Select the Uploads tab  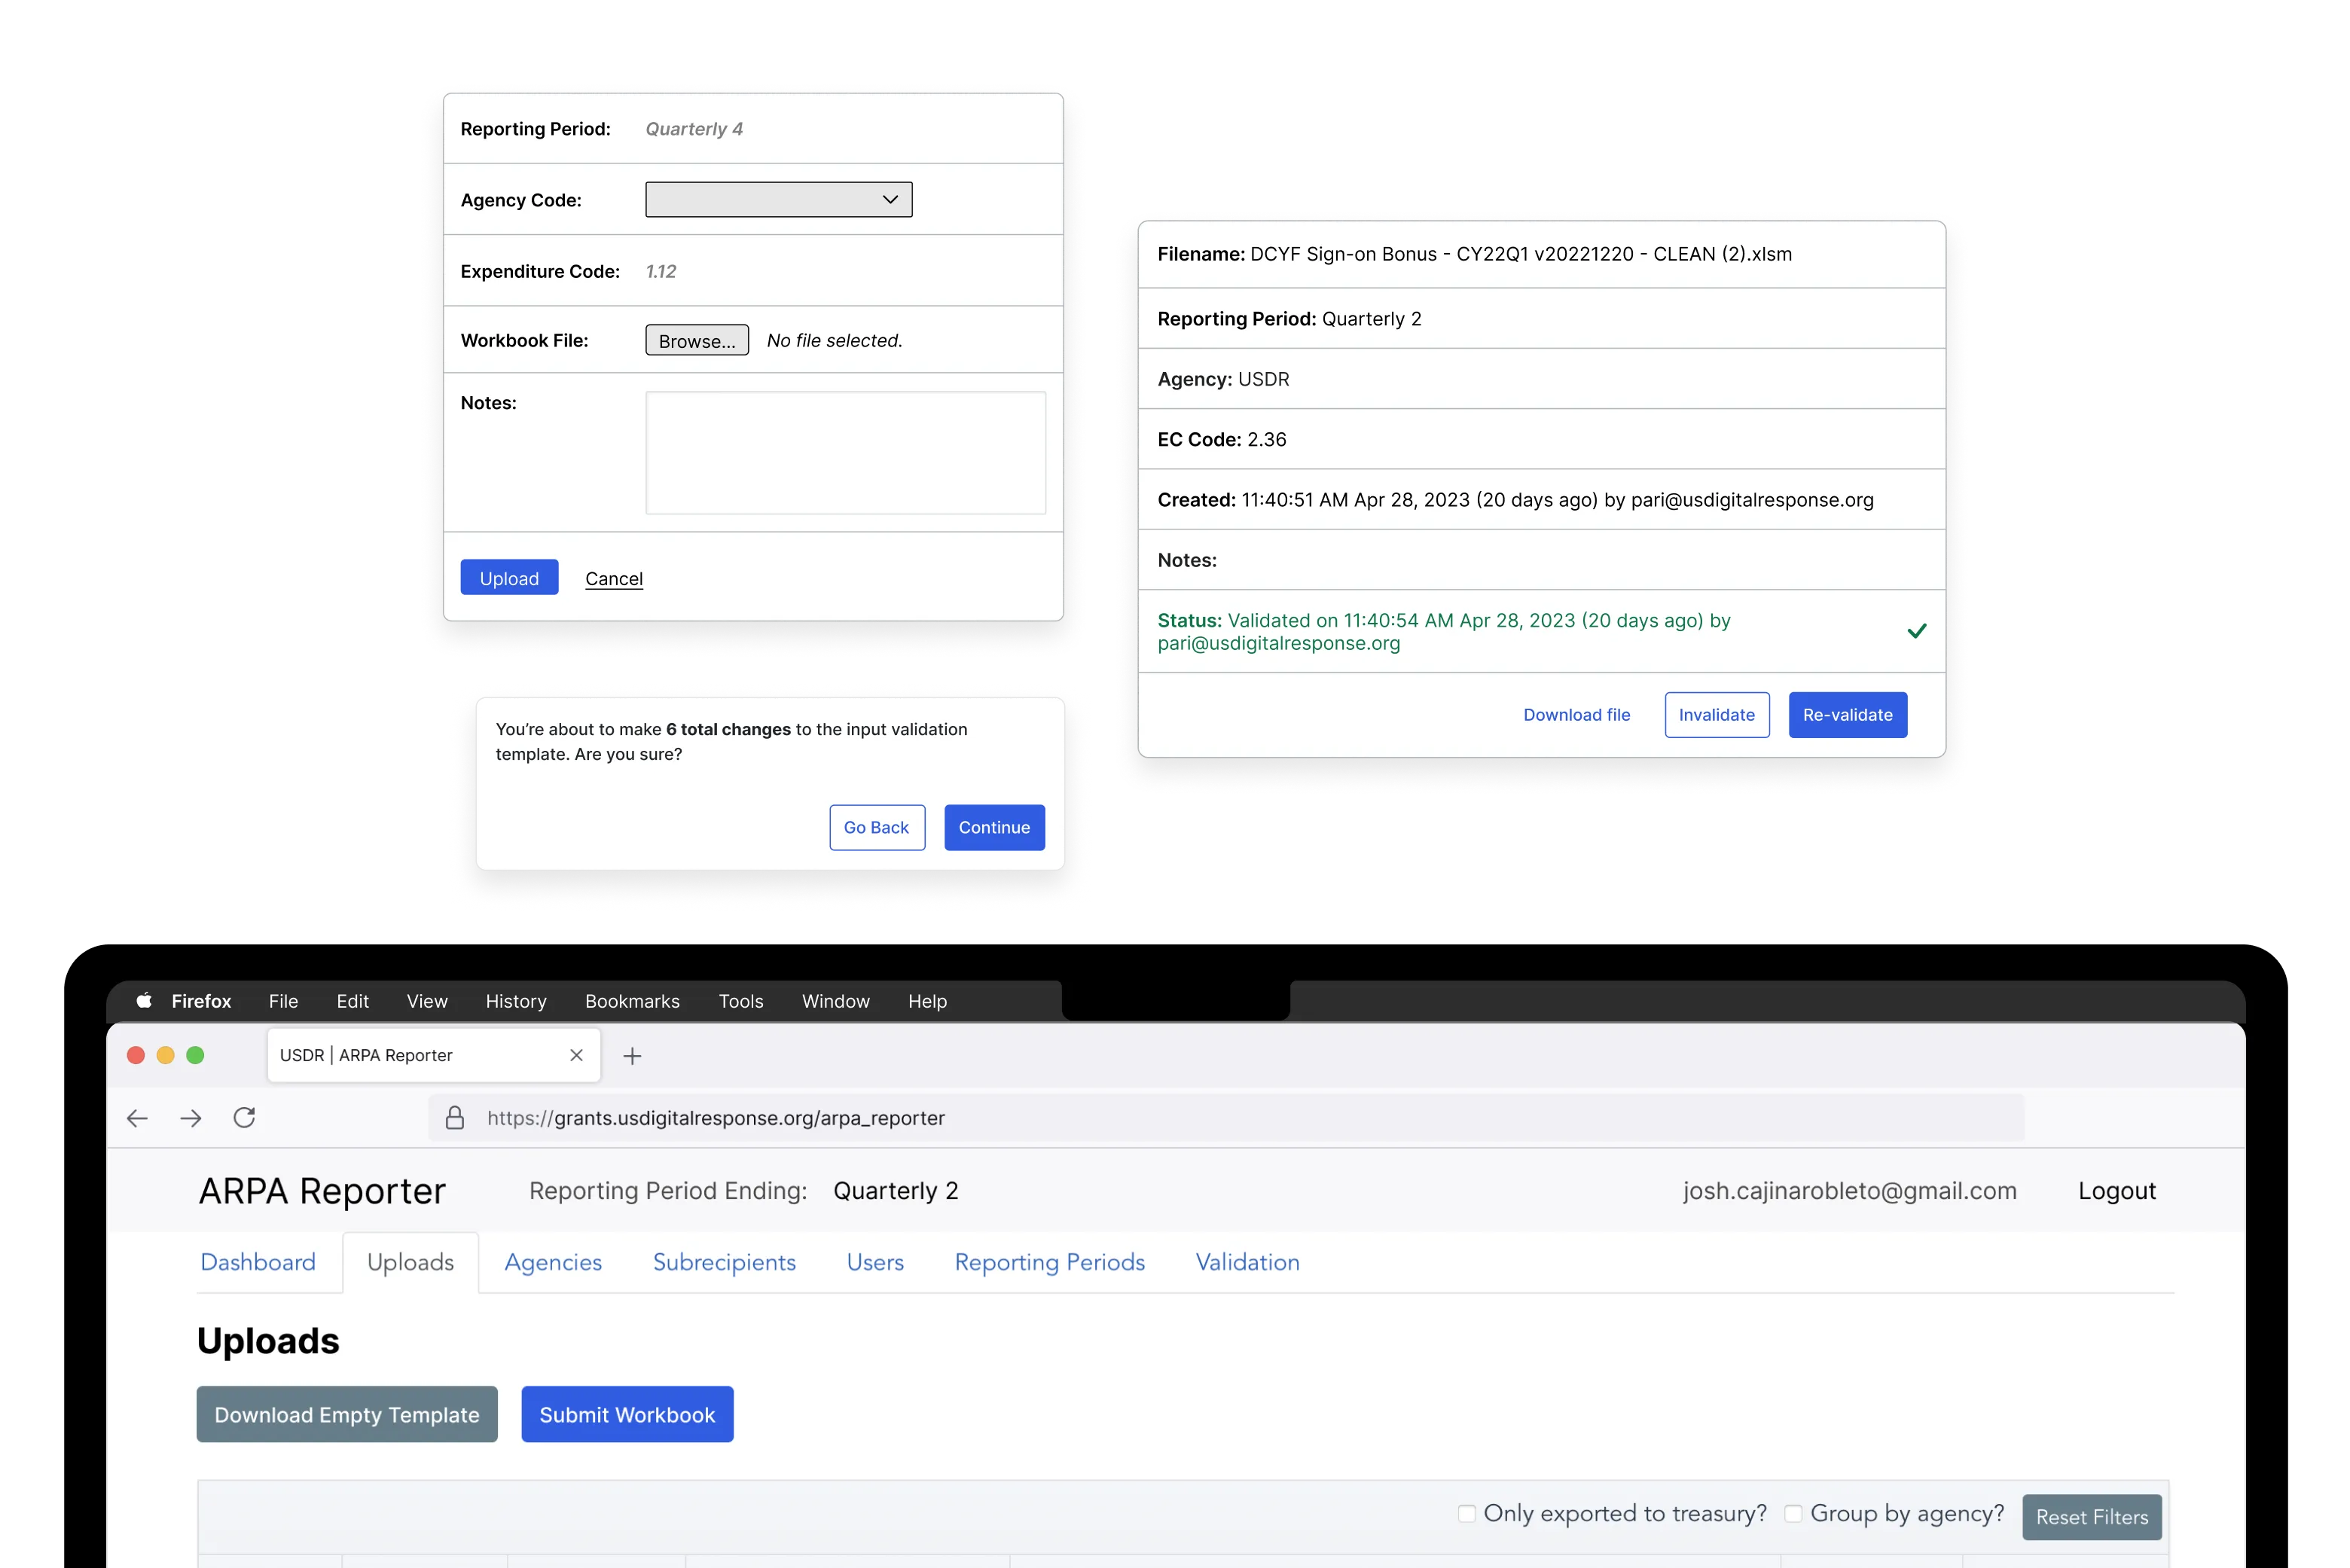click(411, 1262)
